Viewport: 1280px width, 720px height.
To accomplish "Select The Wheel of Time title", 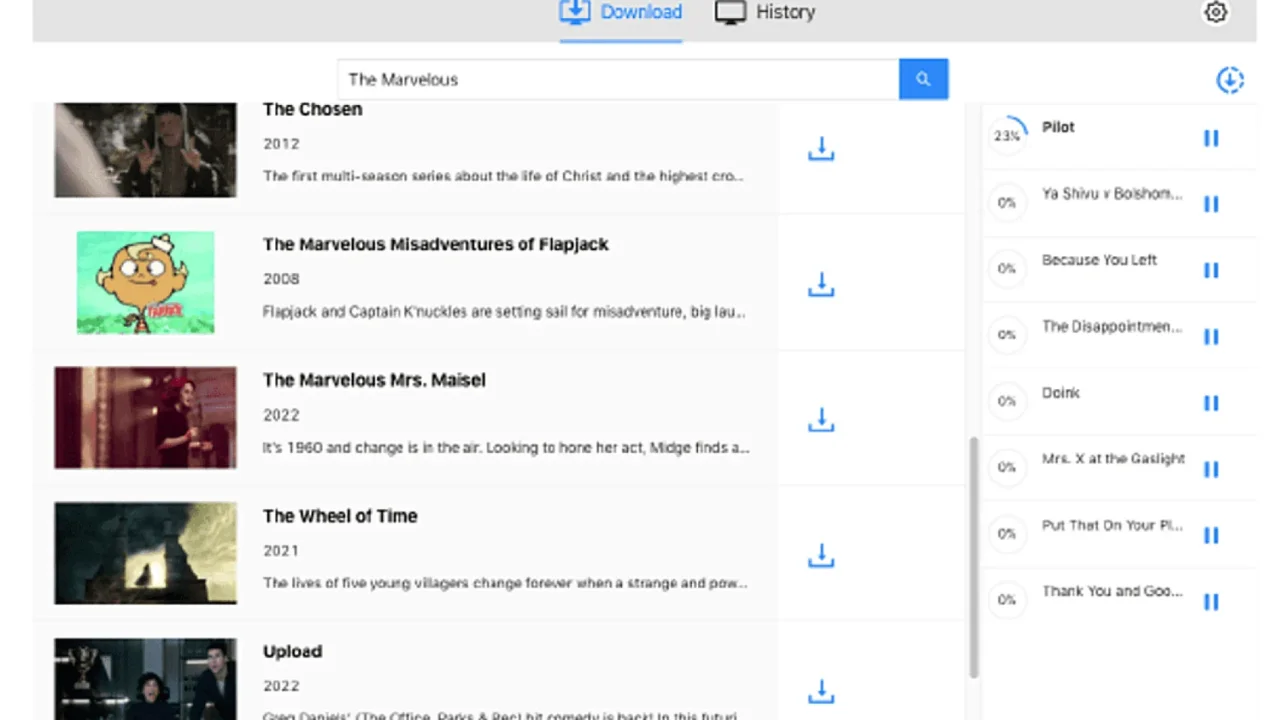I will tap(340, 516).
